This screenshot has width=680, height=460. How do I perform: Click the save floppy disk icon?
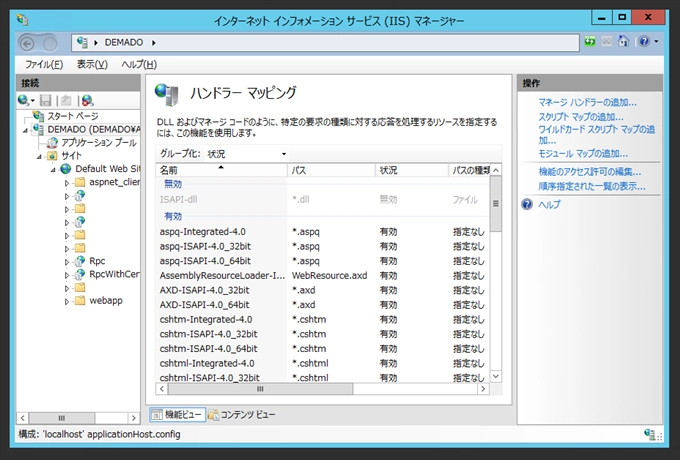pyautogui.click(x=46, y=101)
